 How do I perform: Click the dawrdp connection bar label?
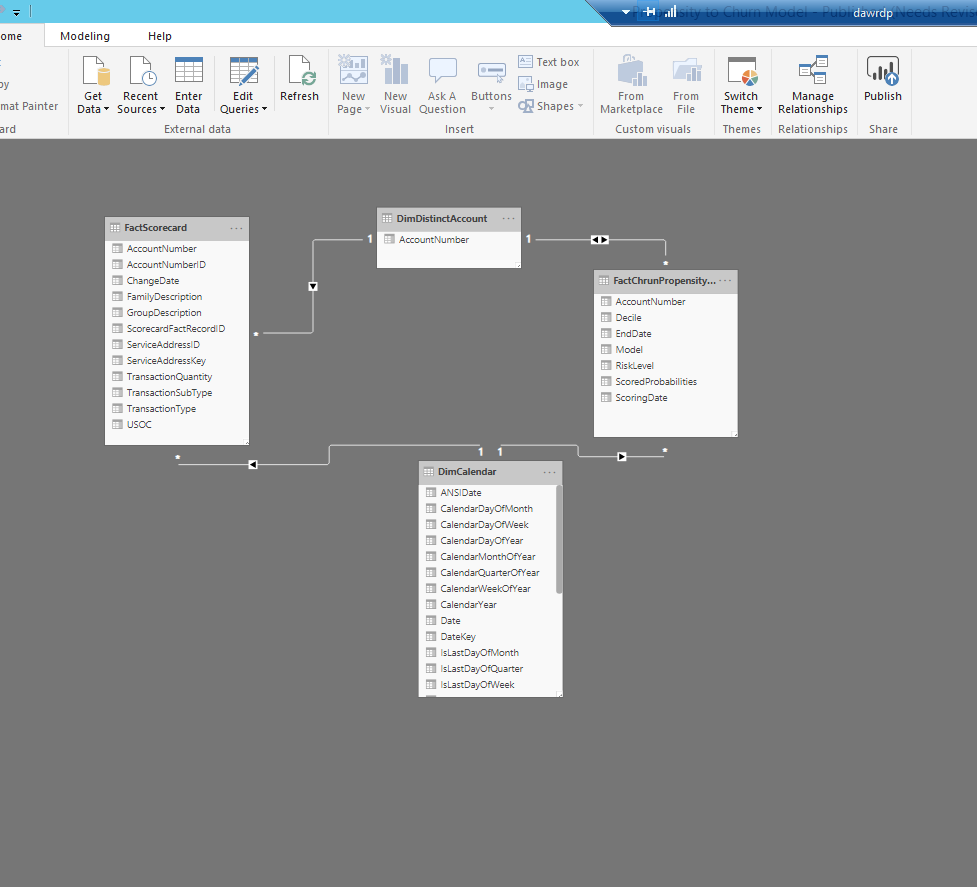[872, 13]
